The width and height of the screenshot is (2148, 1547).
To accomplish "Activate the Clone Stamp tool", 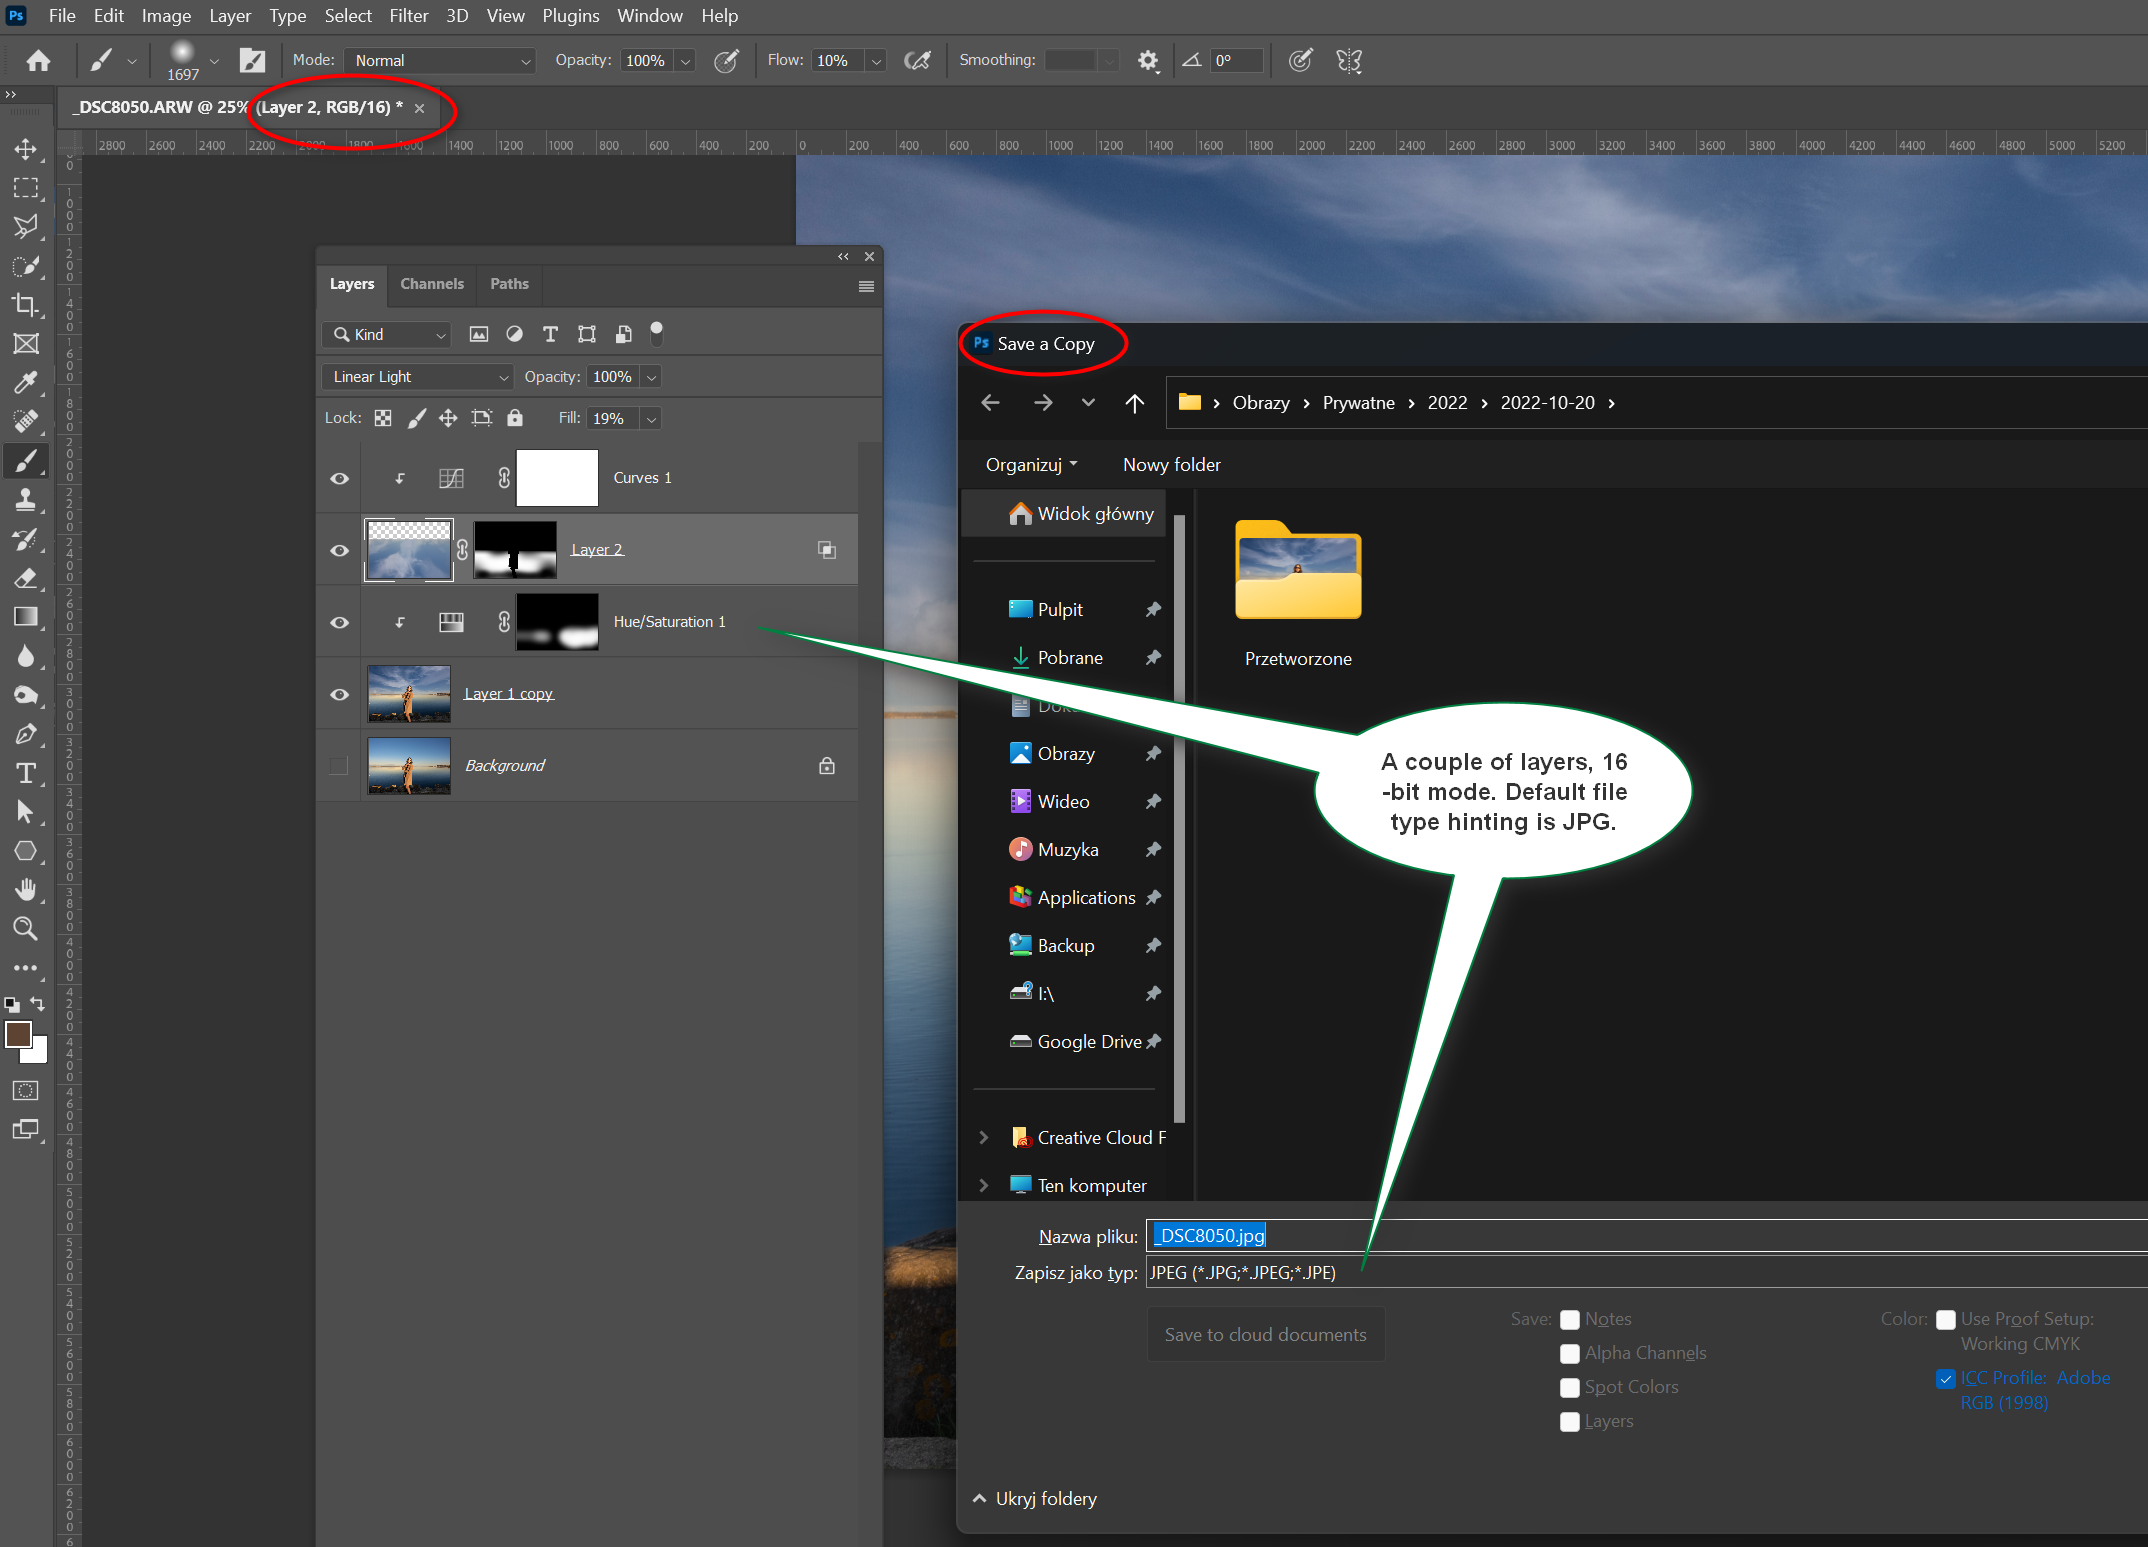I will 27,500.
